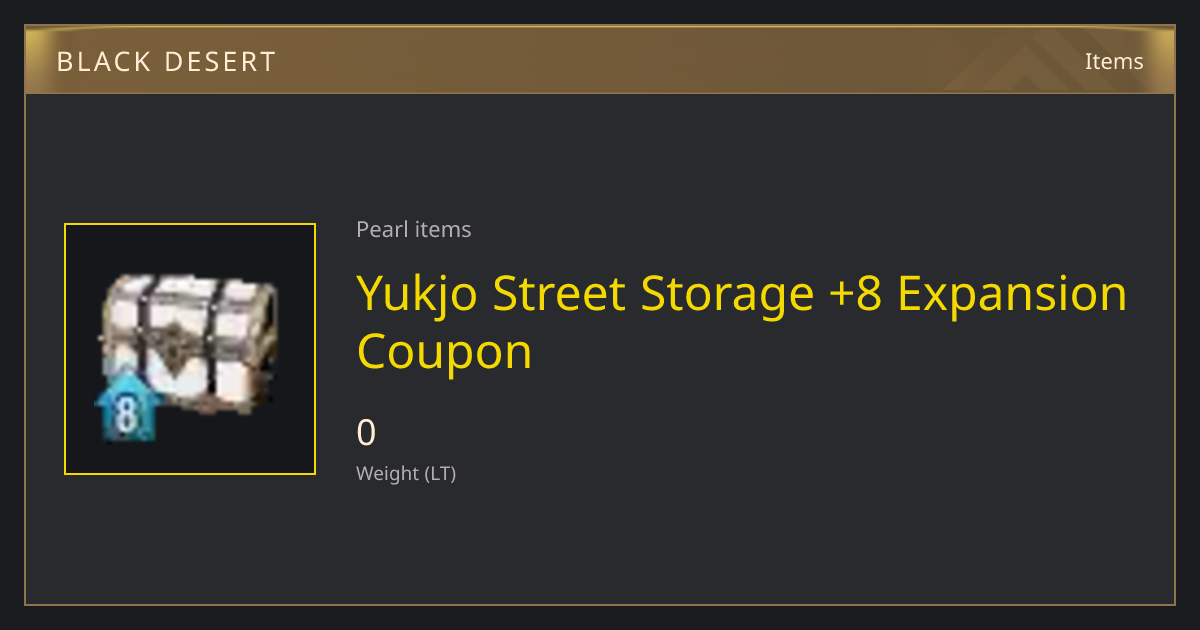Click the blue +8 arrow badge
The image size is (1200, 630).
(x=127, y=407)
